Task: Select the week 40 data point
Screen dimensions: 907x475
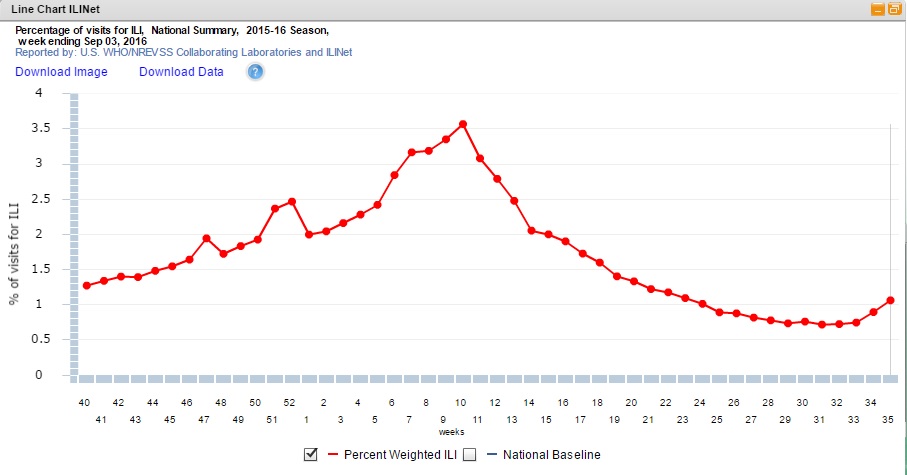Action: (87, 285)
